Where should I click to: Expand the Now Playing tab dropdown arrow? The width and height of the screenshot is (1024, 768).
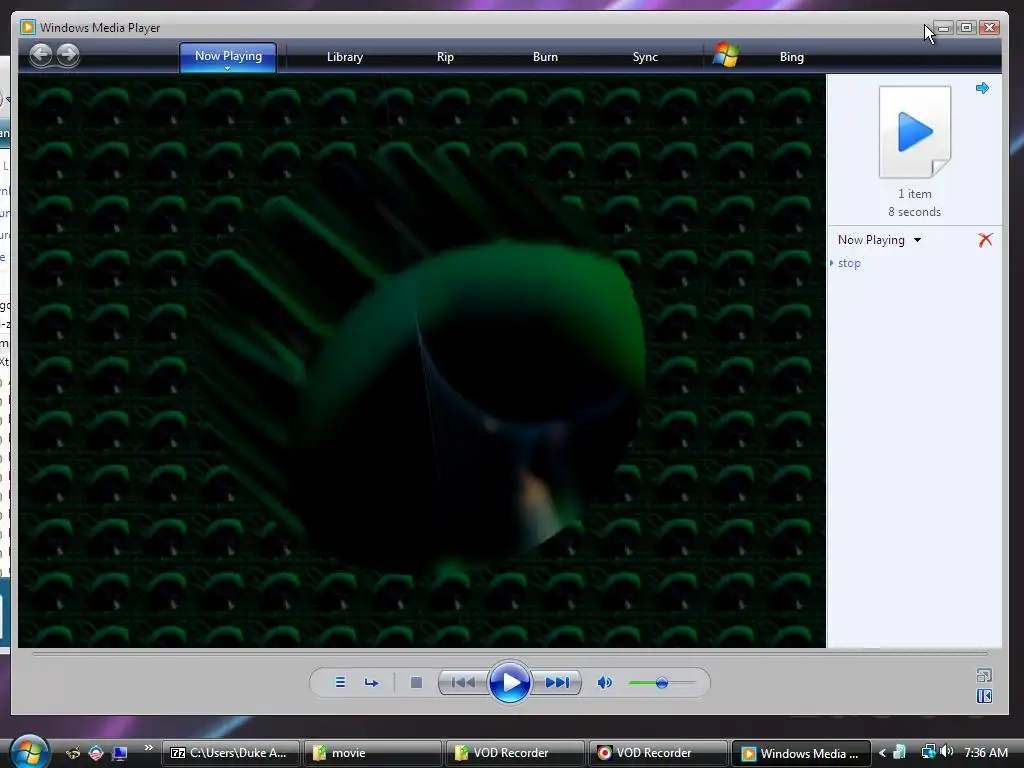coord(227,68)
